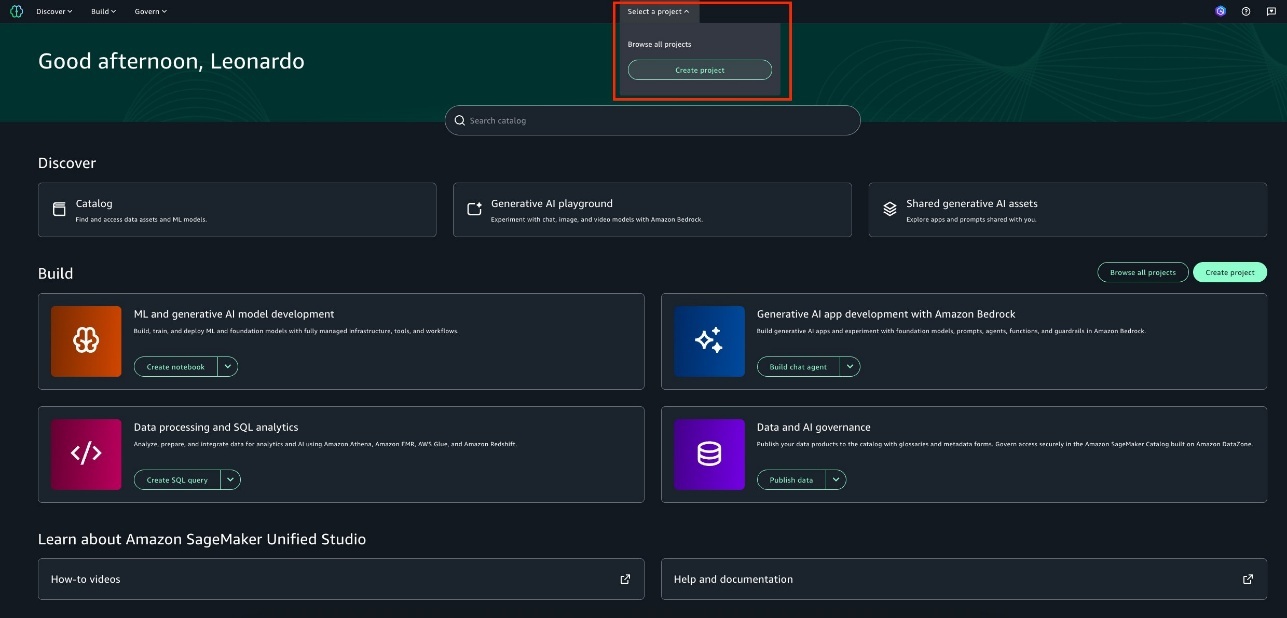The width and height of the screenshot is (1287, 618).
Task: Click Create project in the project dropdown
Action: 700,70
